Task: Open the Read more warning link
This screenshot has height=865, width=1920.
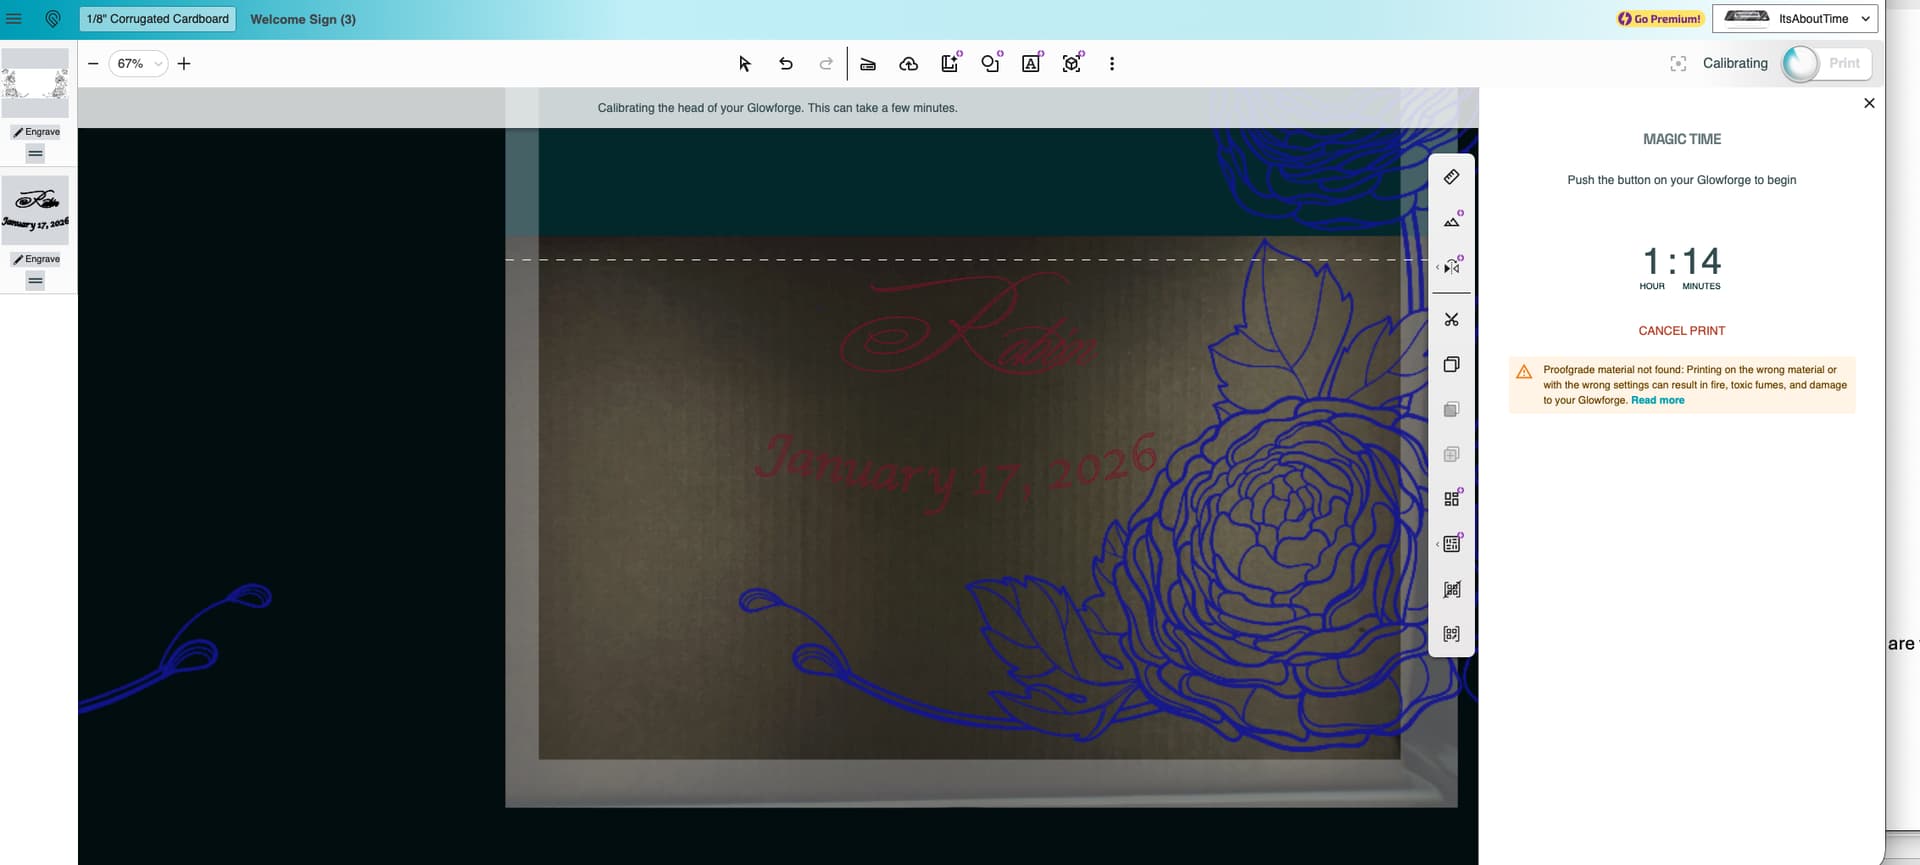Action: point(1657,400)
